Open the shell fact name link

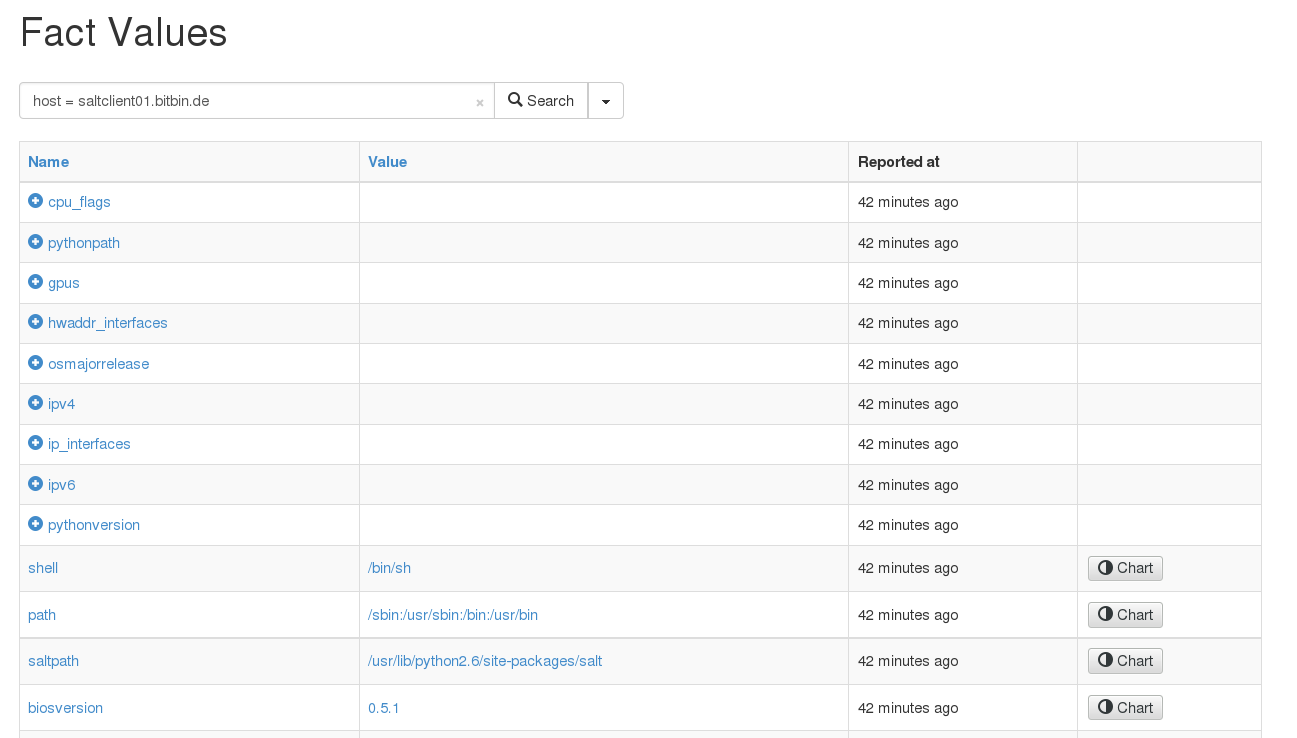(x=43, y=568)
